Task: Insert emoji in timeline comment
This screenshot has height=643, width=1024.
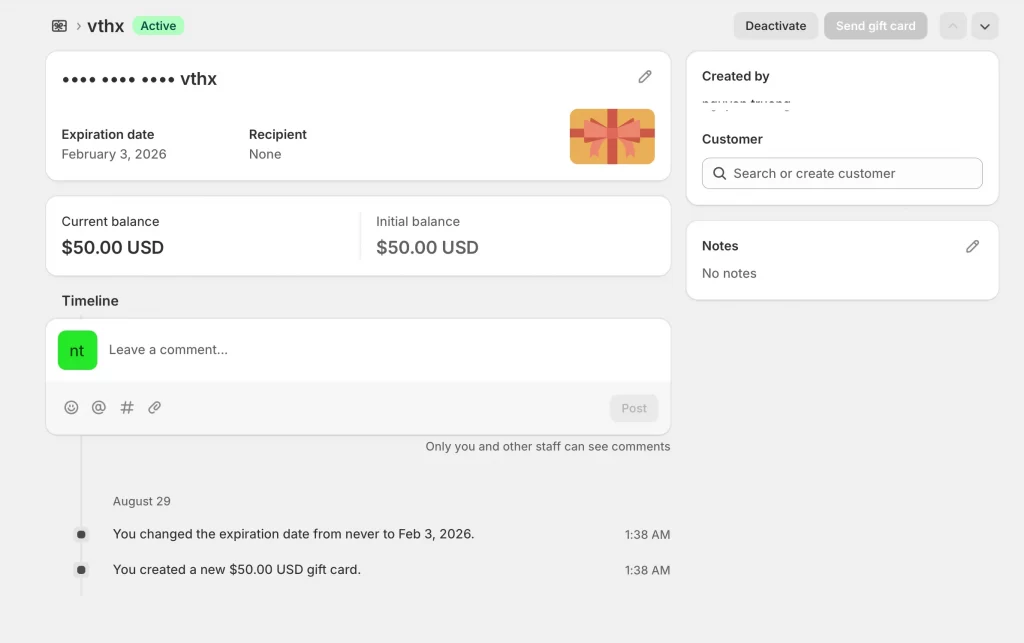Action: click(x=71, y=407)
